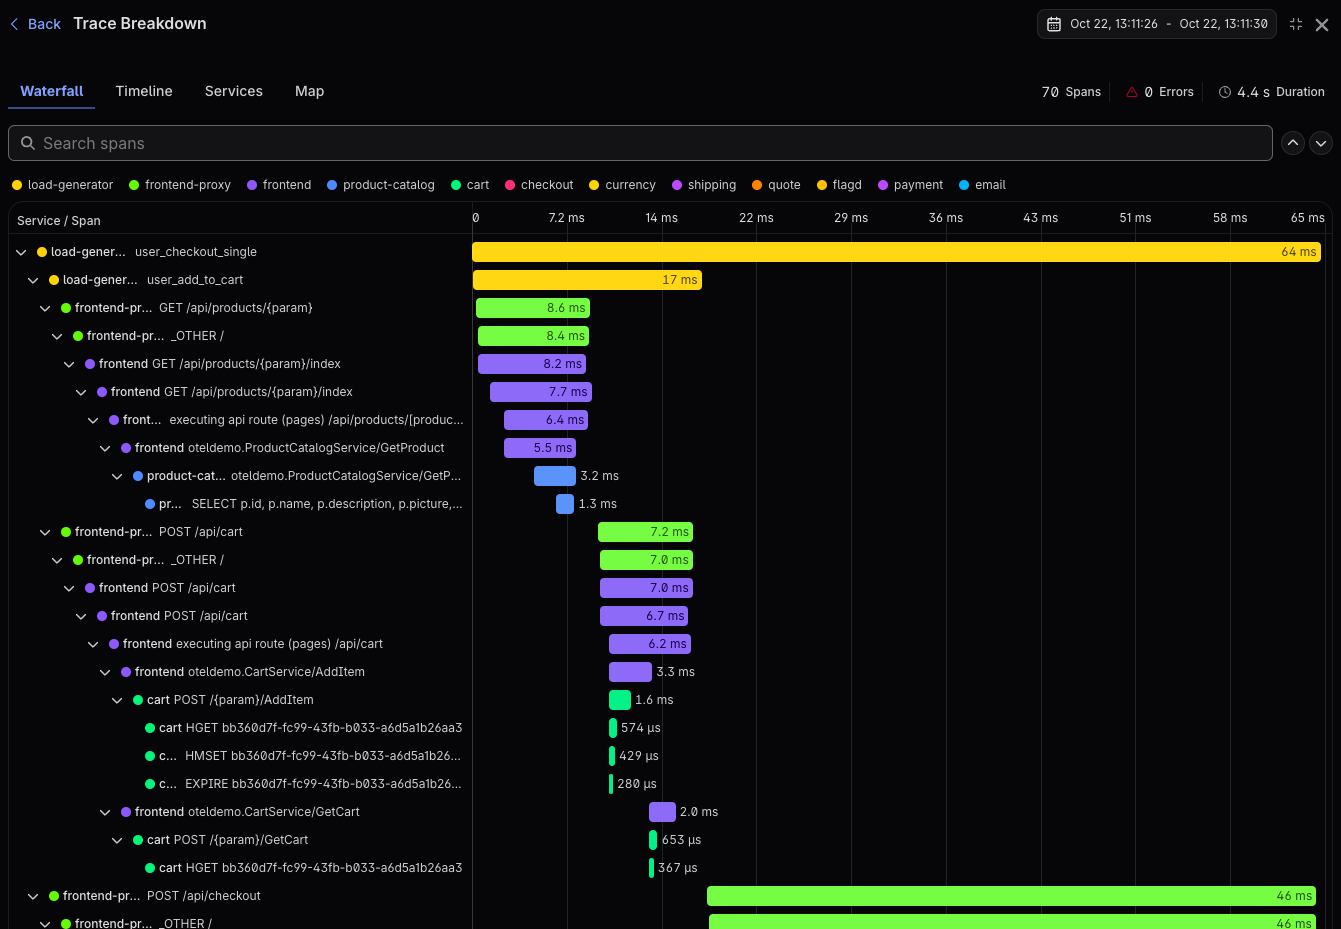
Task: Click the collapse-panel arrows icon beside the close X
Action: 1296,24
